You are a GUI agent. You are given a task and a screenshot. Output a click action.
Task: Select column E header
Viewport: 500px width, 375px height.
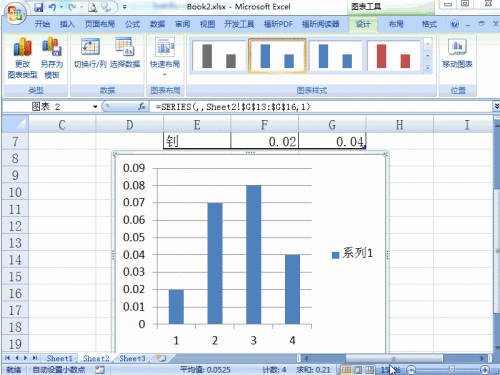click(197, 125)
